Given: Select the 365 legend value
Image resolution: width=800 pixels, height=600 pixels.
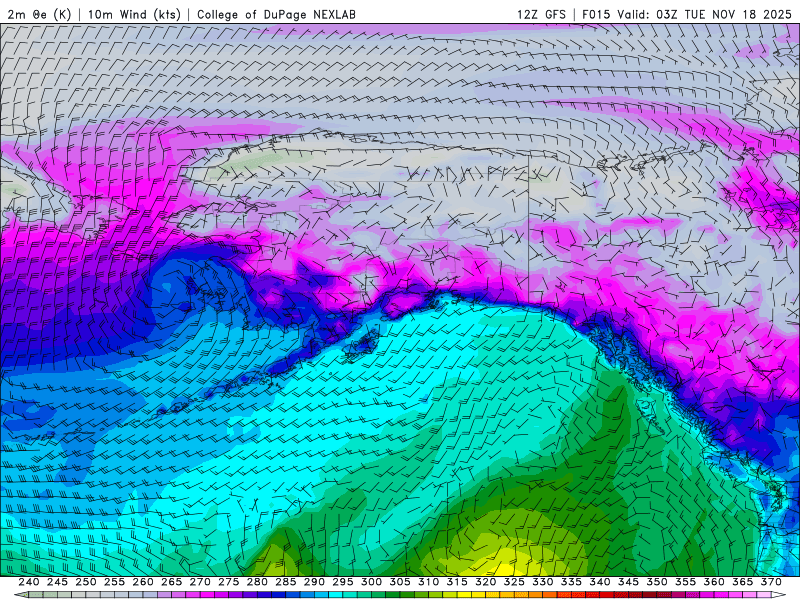Looking at the screenshot, I should [743, 582].
